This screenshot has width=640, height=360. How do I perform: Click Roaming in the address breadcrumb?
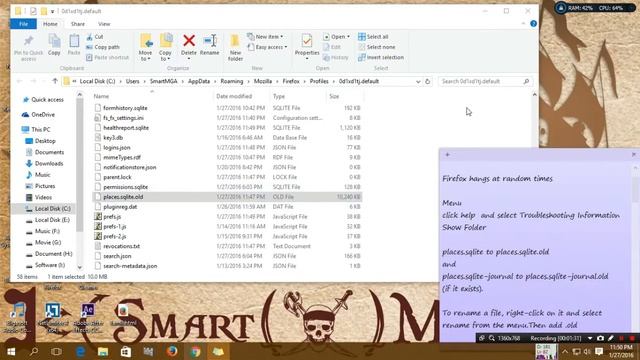[x=232, y=81]
